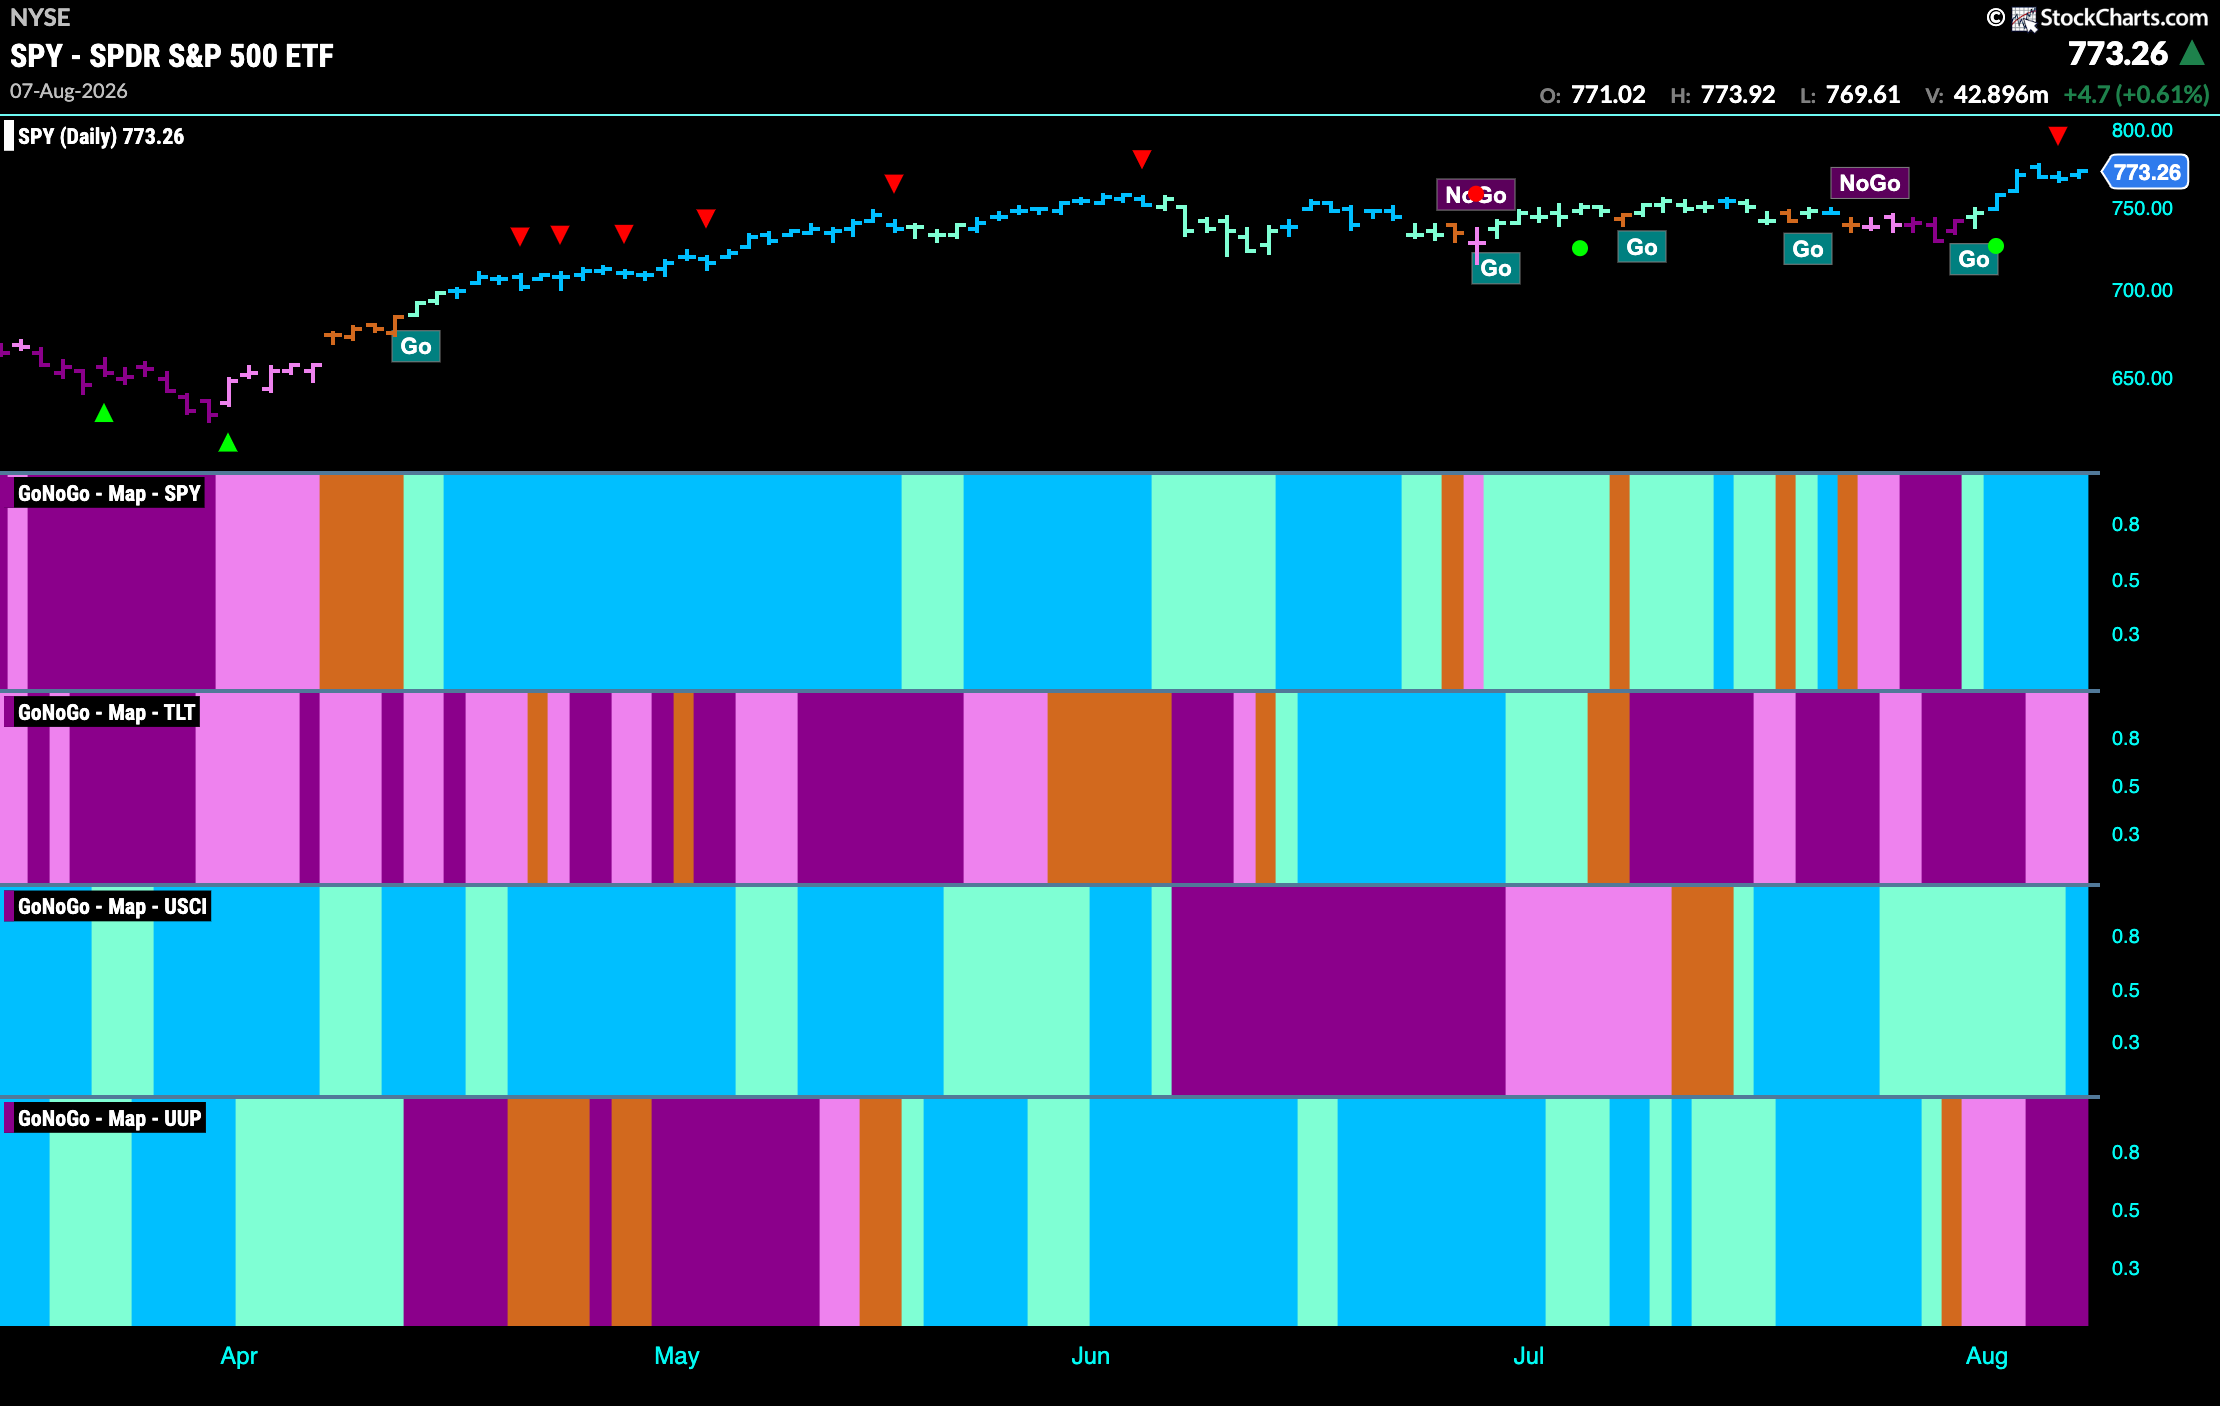Image resolution: width=2220 pixels, height=1406 pixels.
Task: Click the Go badge in mid July
Action: [1808, 249]
